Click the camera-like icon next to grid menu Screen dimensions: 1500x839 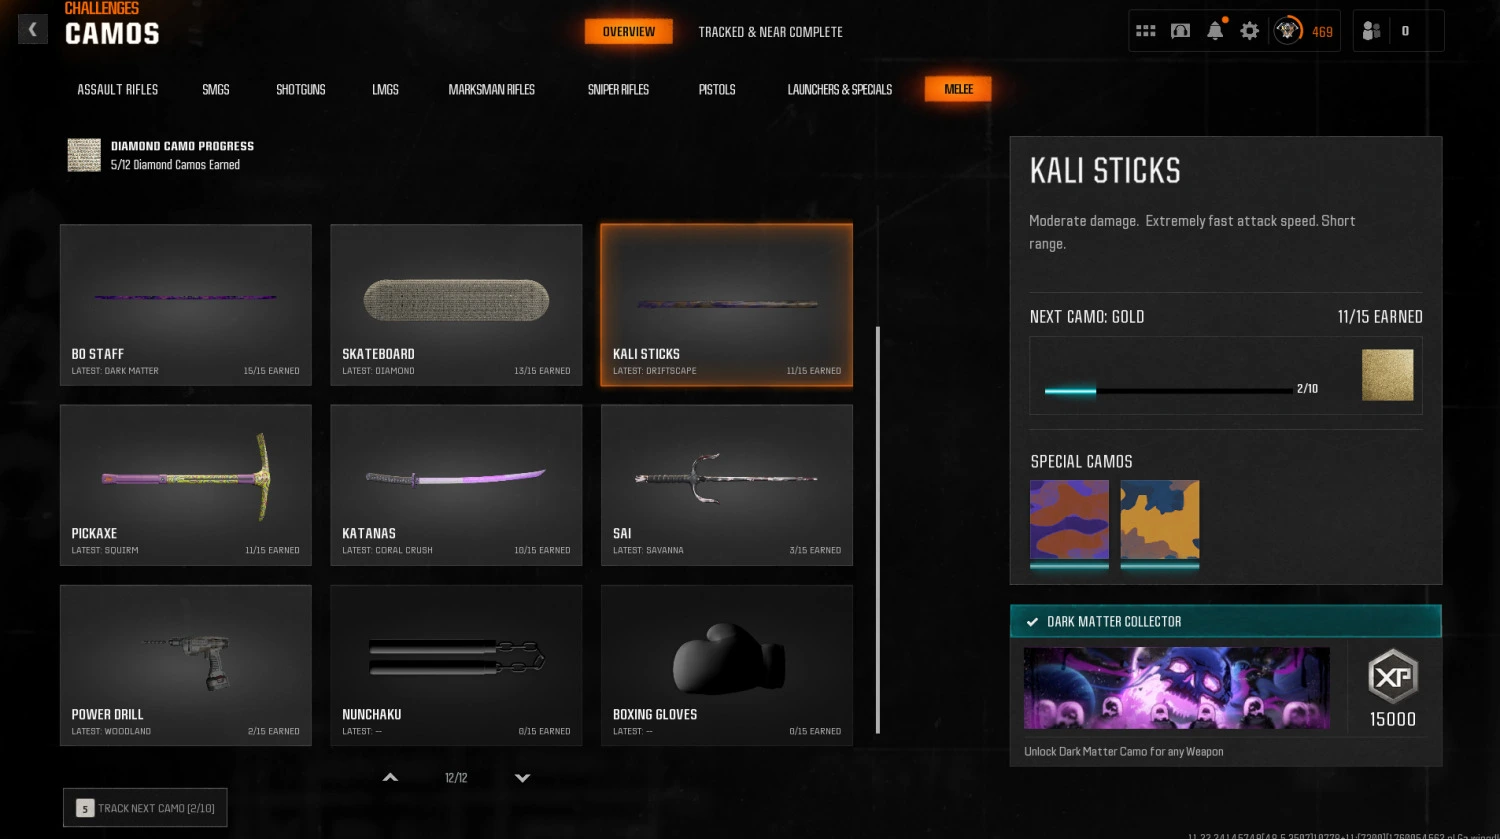tap(1181, 31)
